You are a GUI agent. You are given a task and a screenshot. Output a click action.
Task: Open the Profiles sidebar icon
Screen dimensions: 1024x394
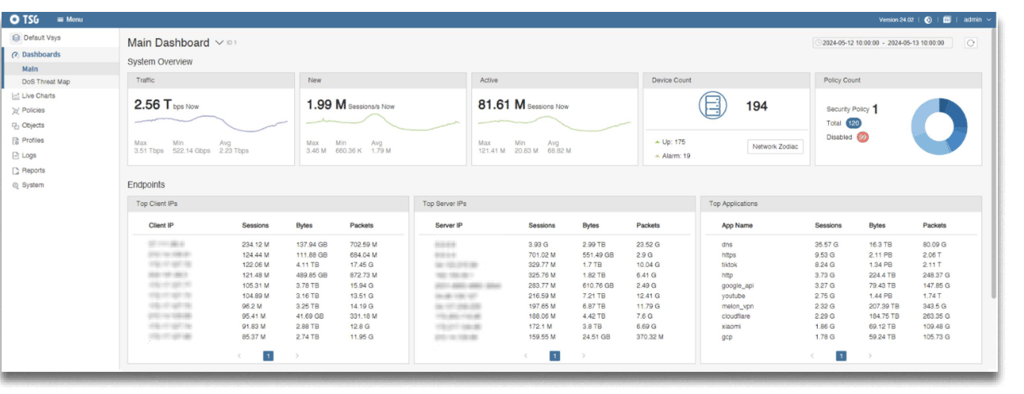click(16, 140)
